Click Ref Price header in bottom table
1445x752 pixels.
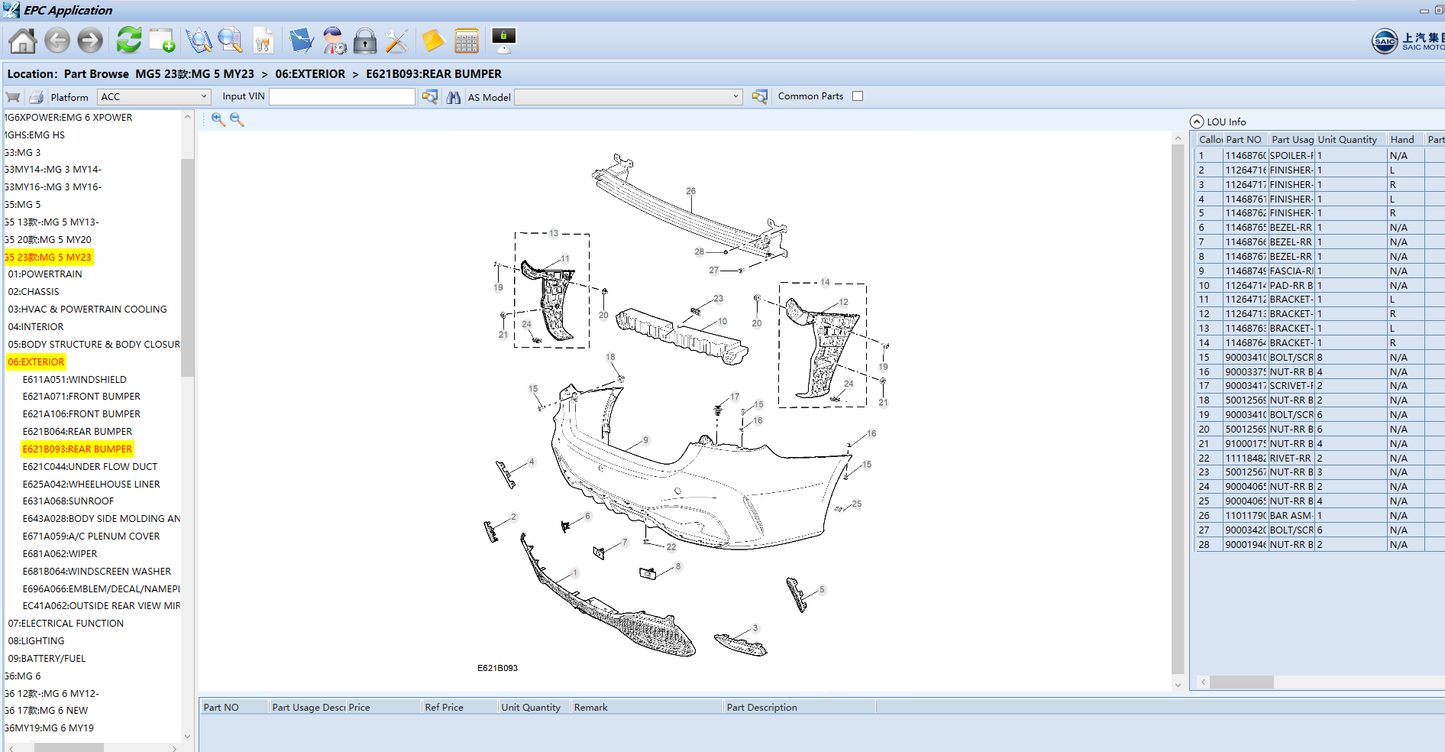[x=459, y=707]
